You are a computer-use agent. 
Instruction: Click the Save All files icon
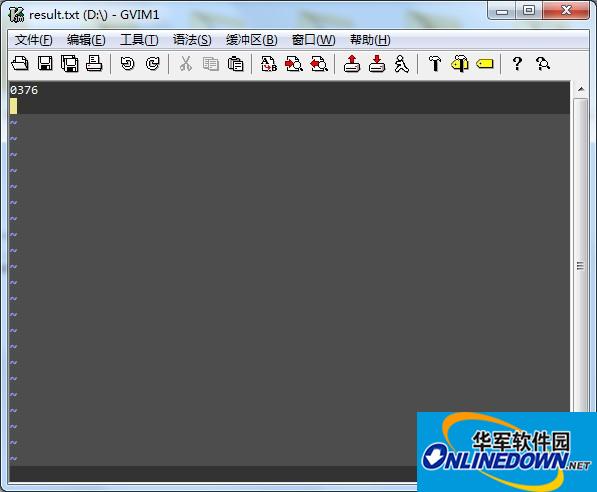70,64
